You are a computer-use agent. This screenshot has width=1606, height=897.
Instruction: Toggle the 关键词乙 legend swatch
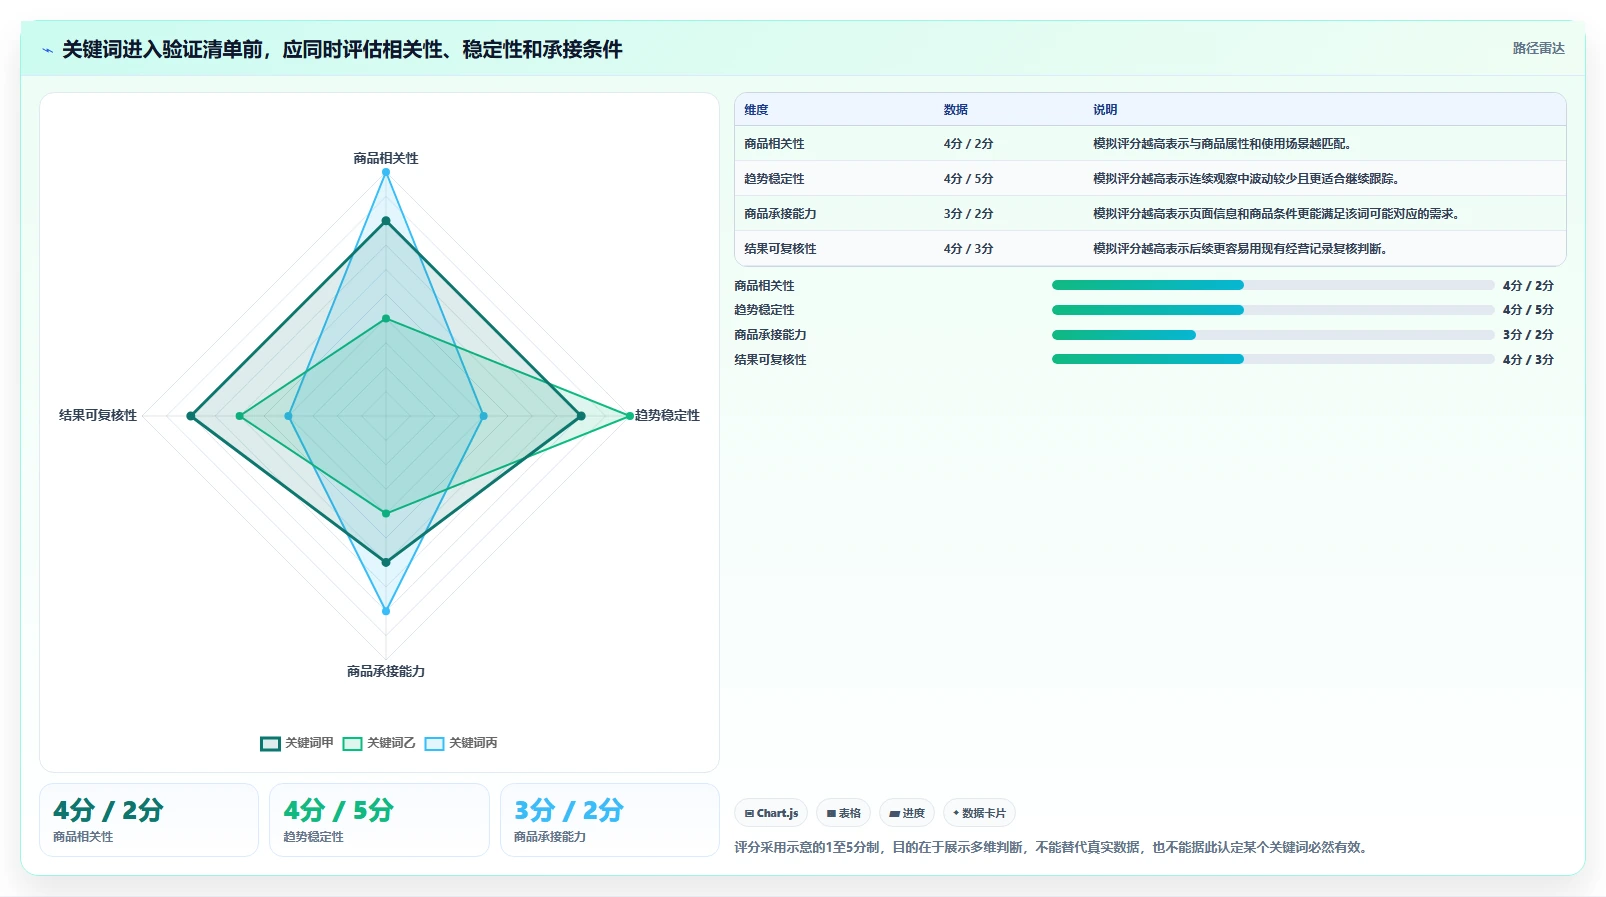click(352, 743)
